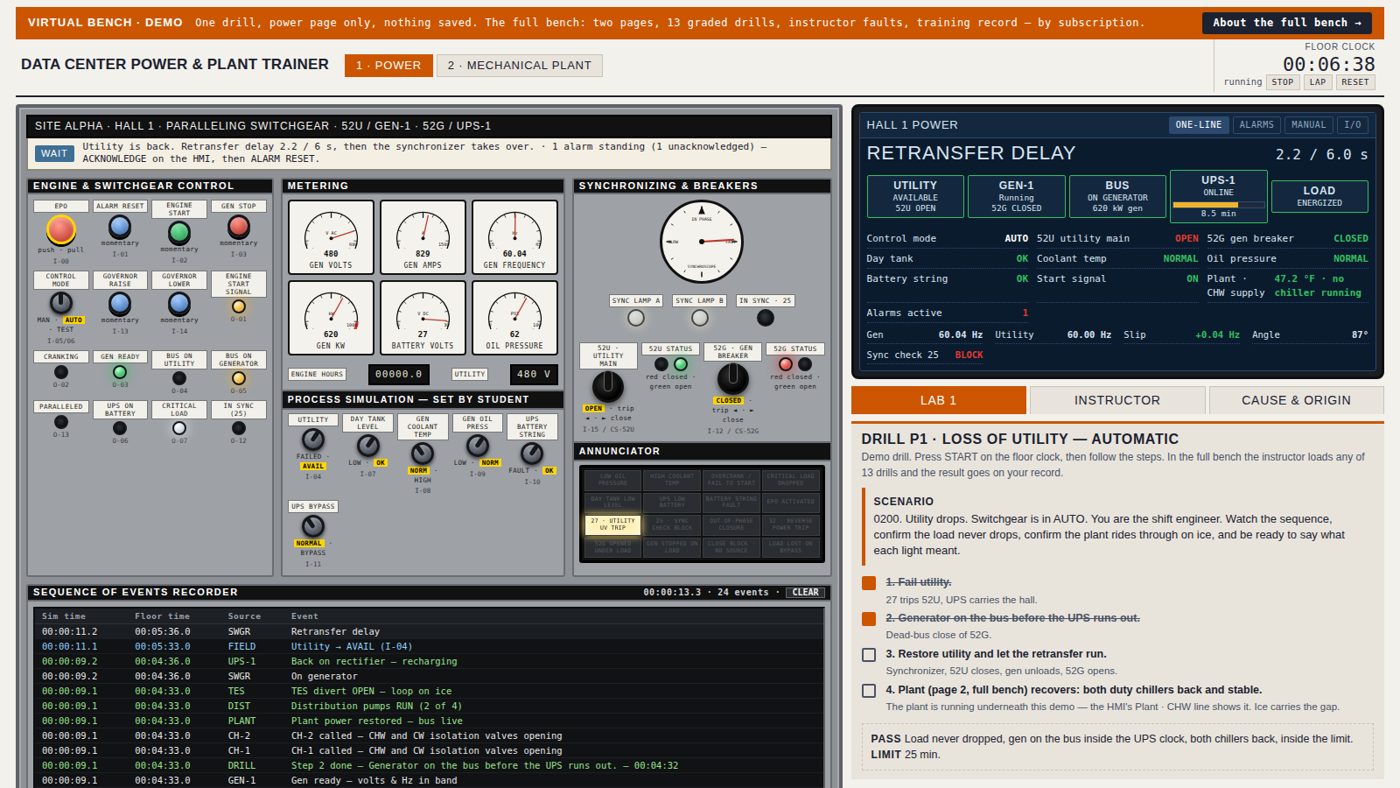The width and height of the screenshot is (1400, 788).
Task: Click the GOVERNOR LOWER blue pushbutton
Action: pos(179,304)
